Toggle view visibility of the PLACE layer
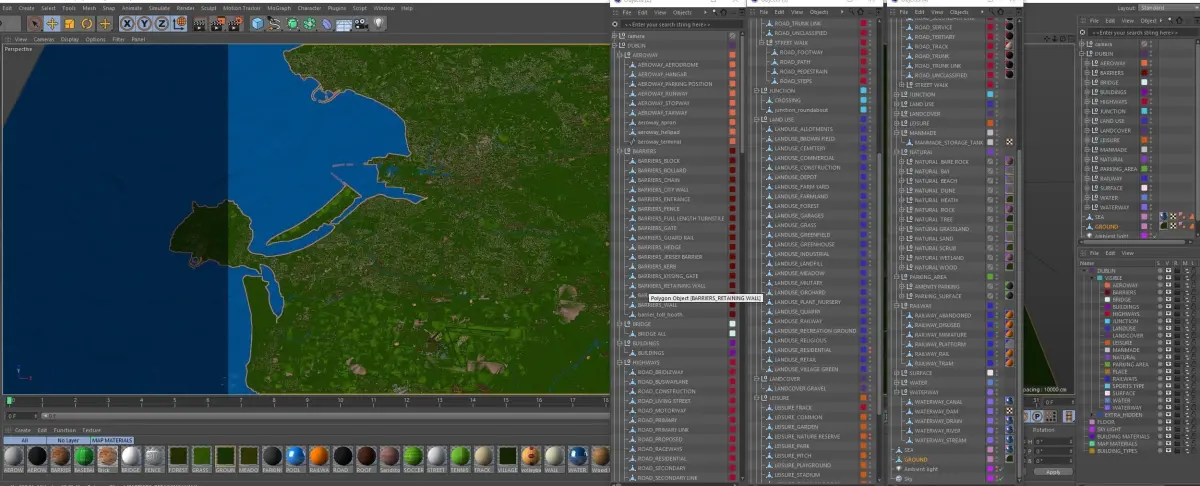1200x486 pixels. click(1168, 372)
